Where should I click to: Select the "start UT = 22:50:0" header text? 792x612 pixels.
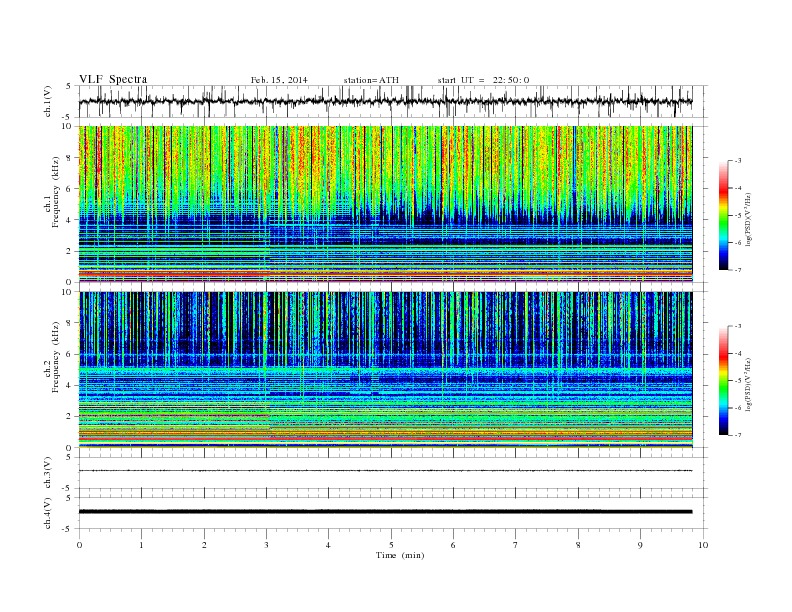pos(483,80)
